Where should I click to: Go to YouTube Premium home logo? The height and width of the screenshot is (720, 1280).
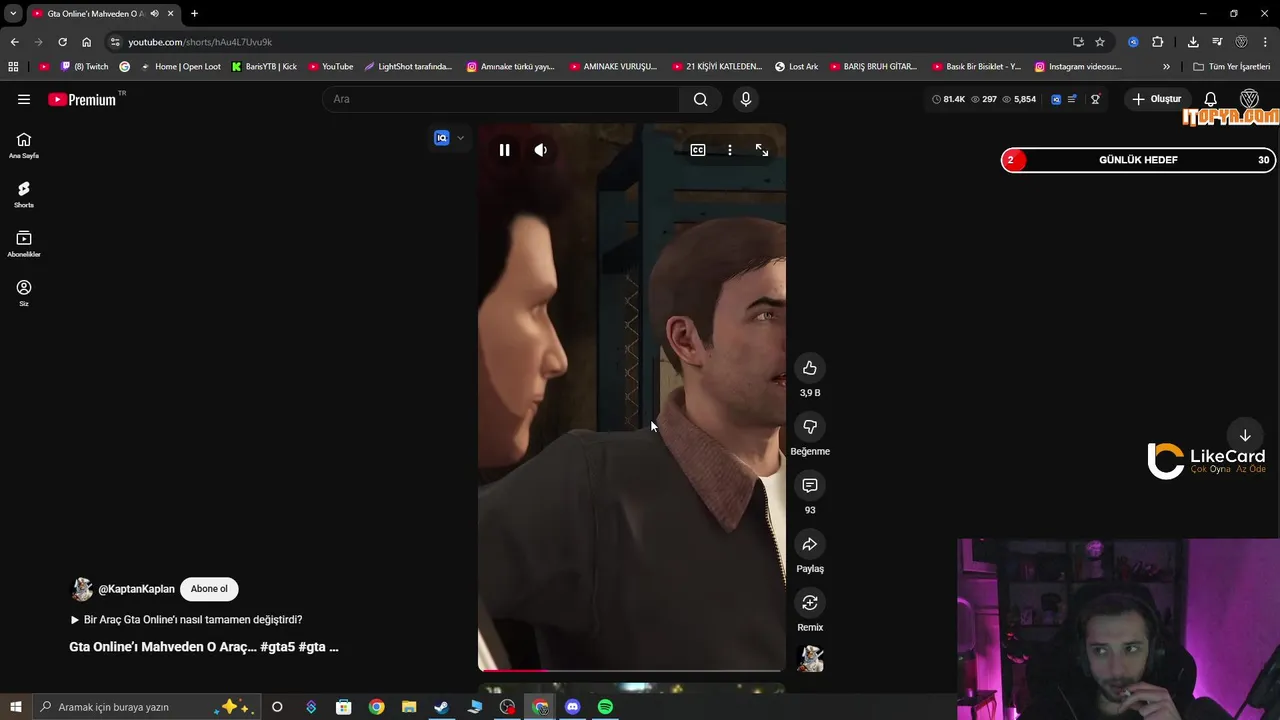tap(82, 99)
